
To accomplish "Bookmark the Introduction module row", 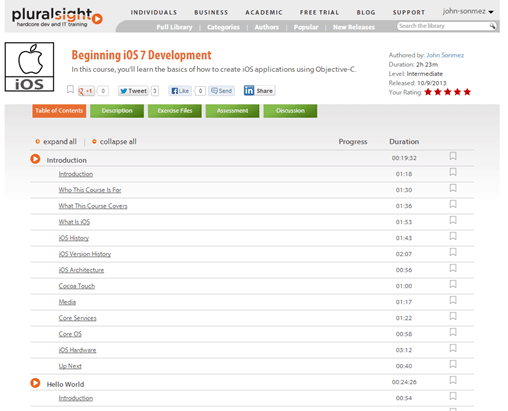I will pos(453,156).
